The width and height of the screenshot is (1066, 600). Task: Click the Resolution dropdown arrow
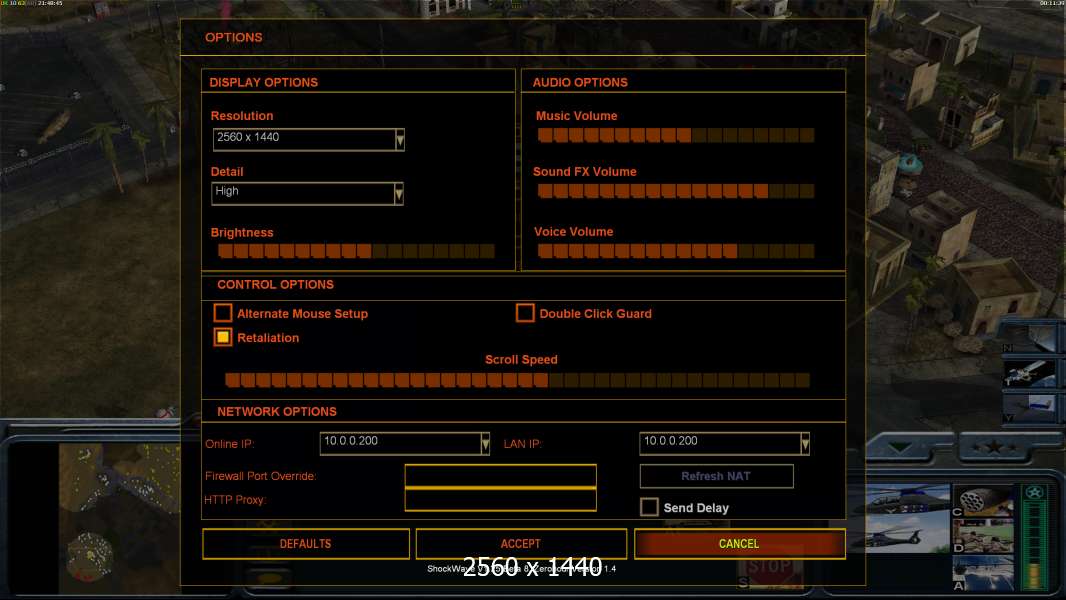(x=400, y=139)
